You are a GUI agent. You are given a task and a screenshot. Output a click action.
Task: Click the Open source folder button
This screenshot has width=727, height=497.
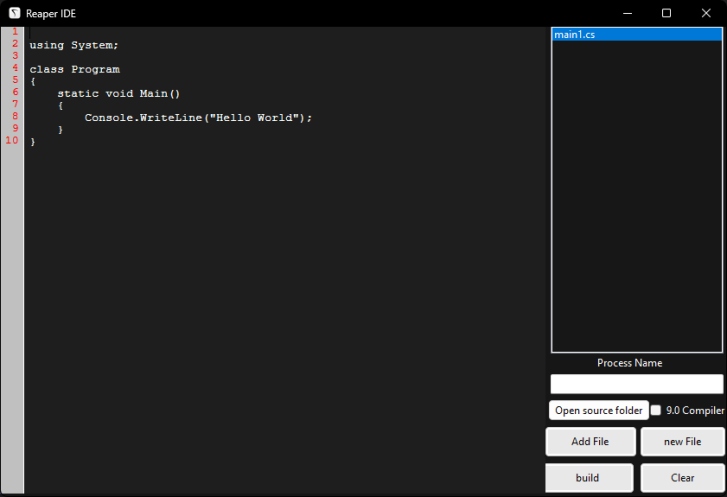click(x=599, y=410)
